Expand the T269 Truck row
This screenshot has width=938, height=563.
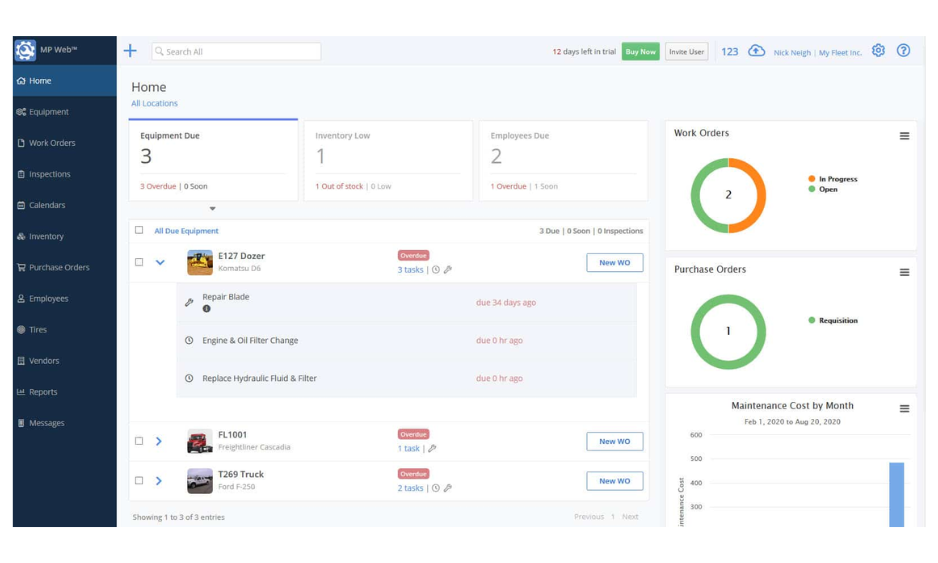pyautogui.click(x=159, y=481)
